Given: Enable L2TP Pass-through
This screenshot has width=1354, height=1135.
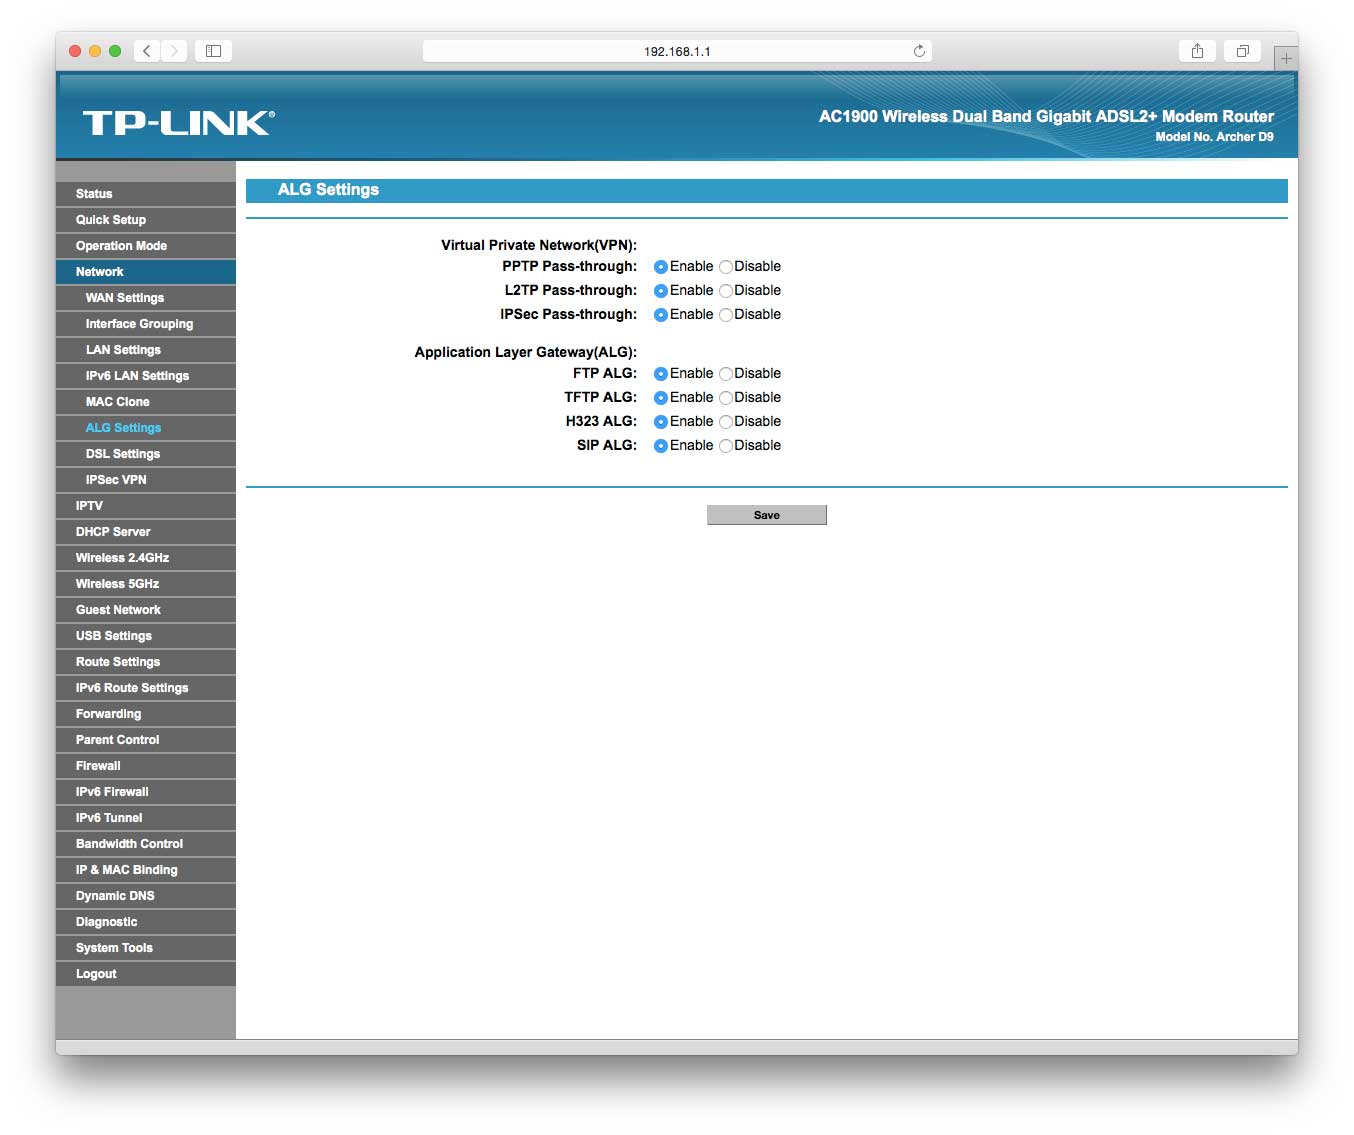Looking at the screenshot, I should 661,291.
